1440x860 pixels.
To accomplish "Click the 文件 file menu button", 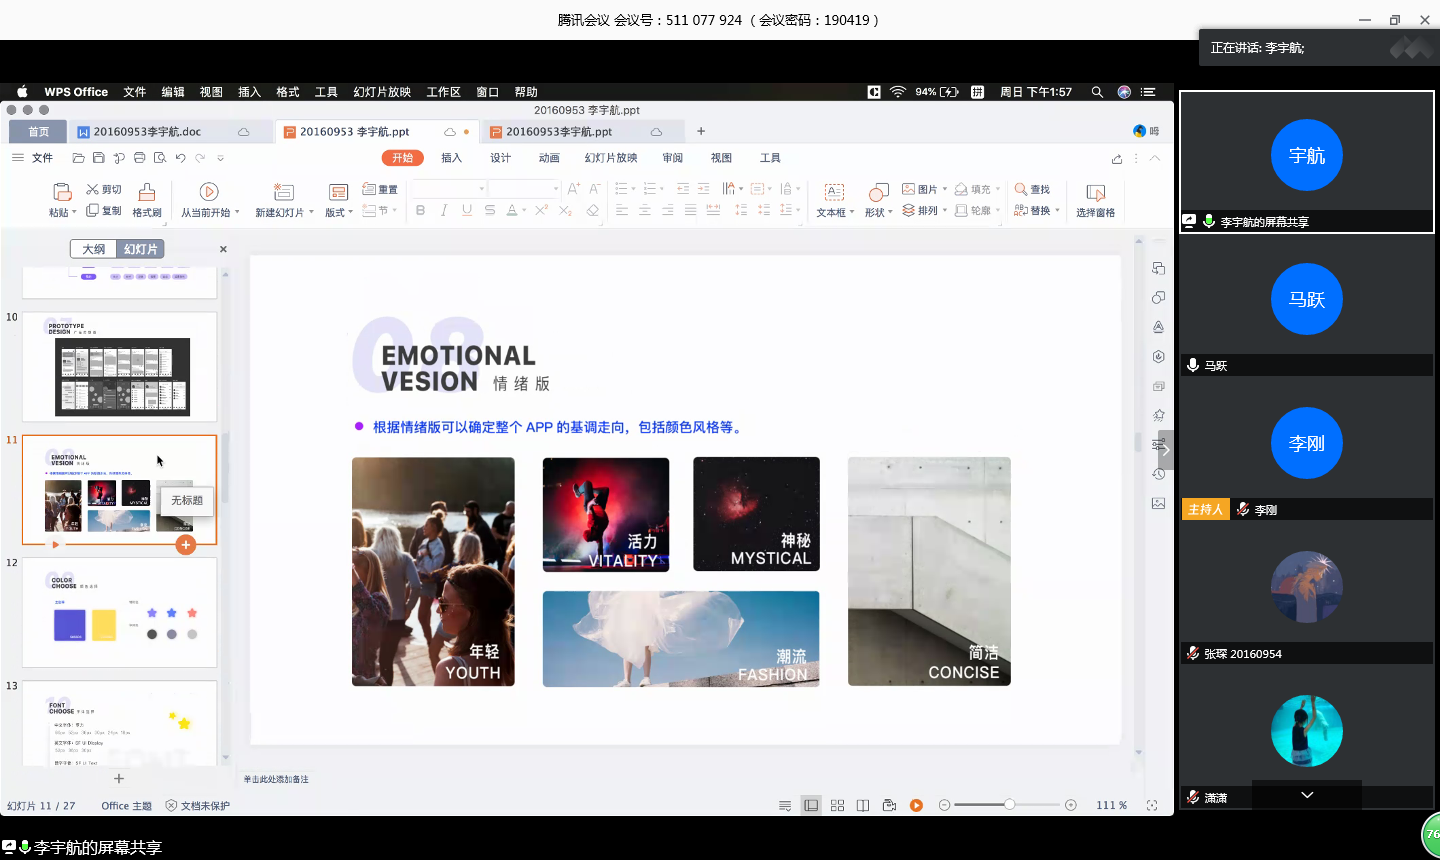I will [x=42, y=158].
